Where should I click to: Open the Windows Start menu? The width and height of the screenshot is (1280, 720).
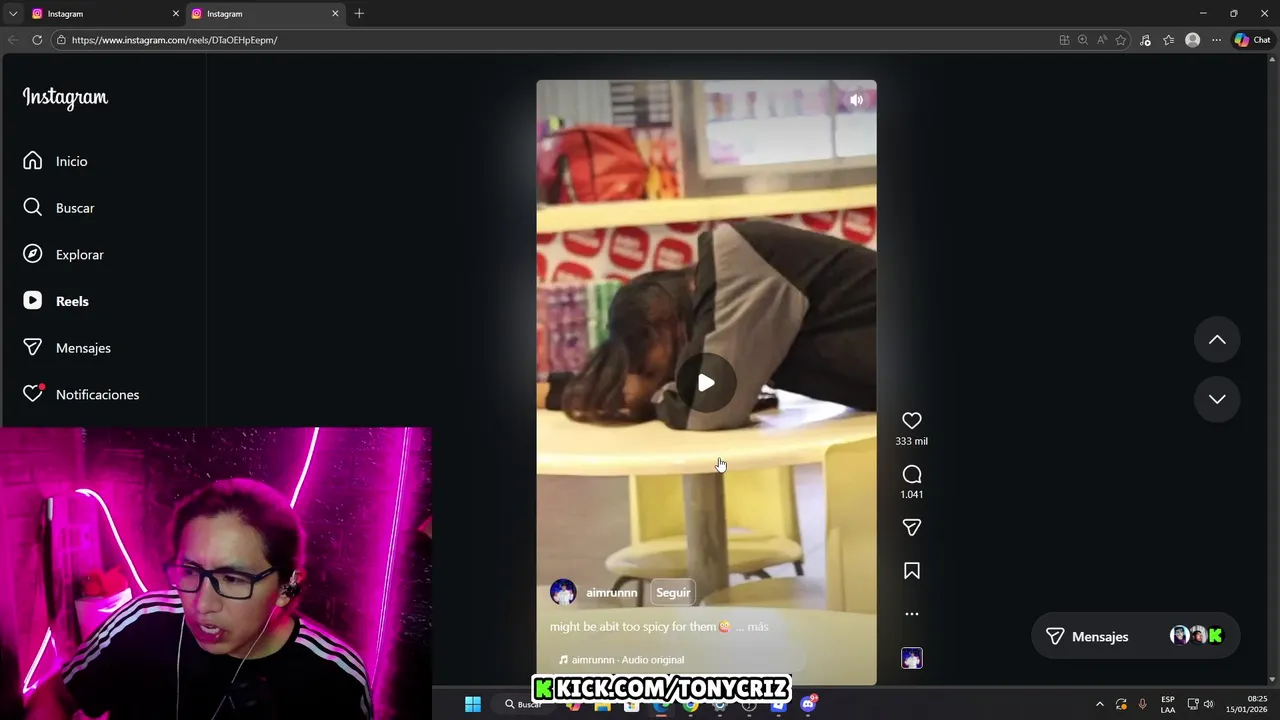click(x=473, y=704)
